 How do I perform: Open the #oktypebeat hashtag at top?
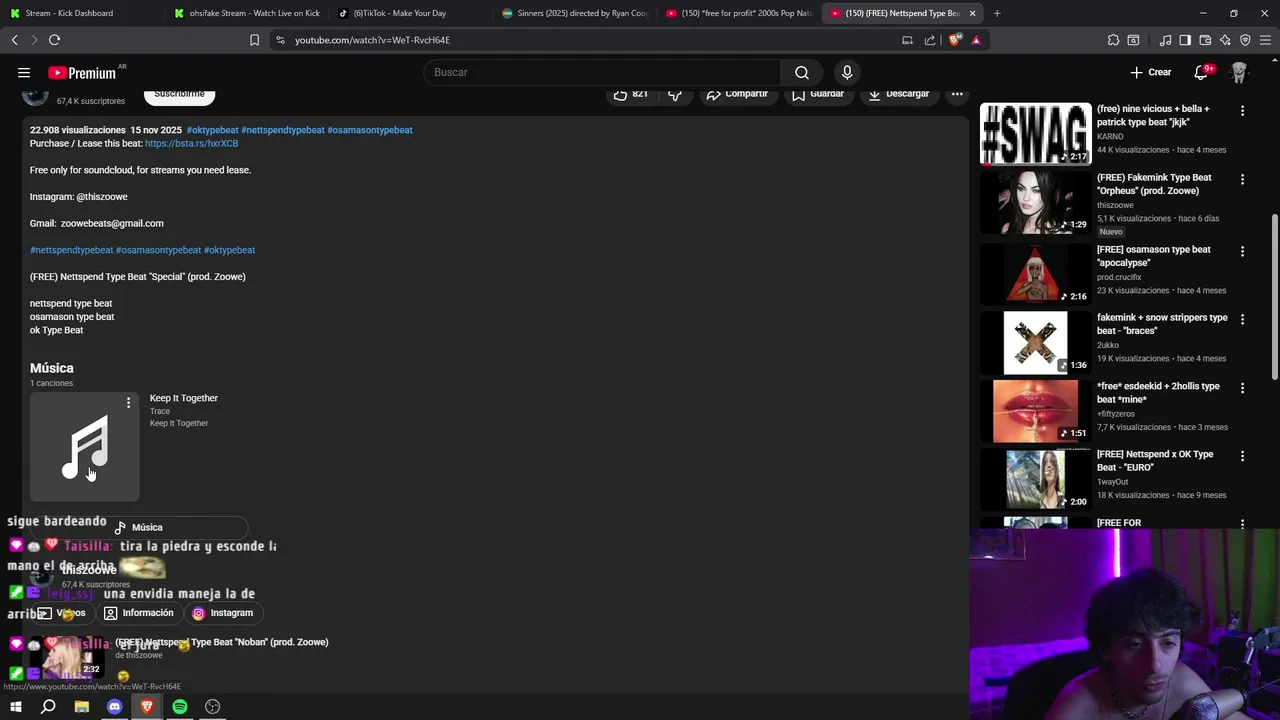tap(212, 130)
